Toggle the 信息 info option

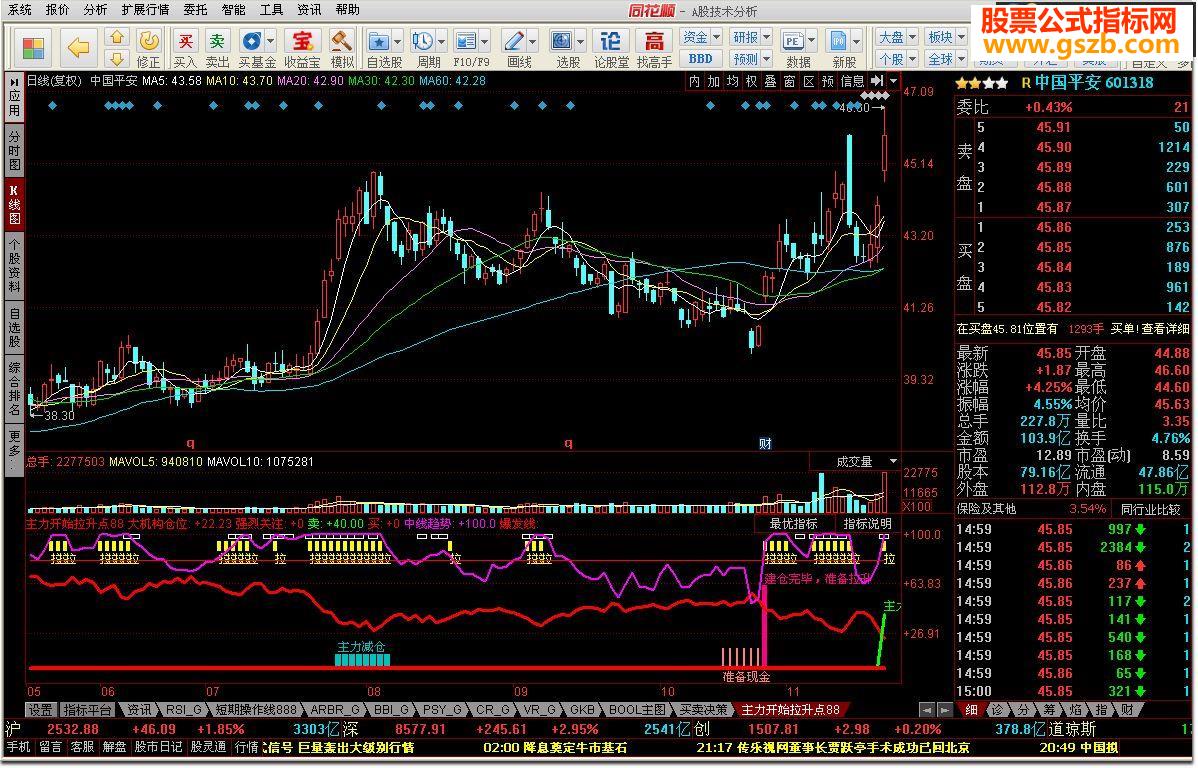click(852, 81)
